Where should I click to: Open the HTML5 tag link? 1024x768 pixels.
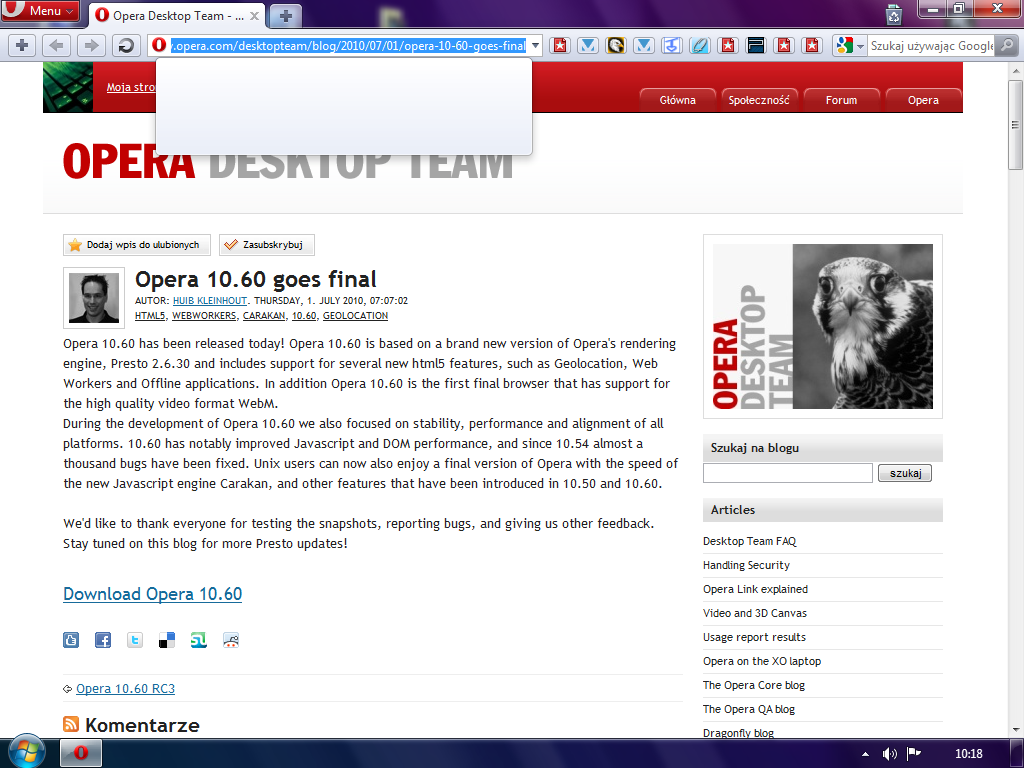150,315
